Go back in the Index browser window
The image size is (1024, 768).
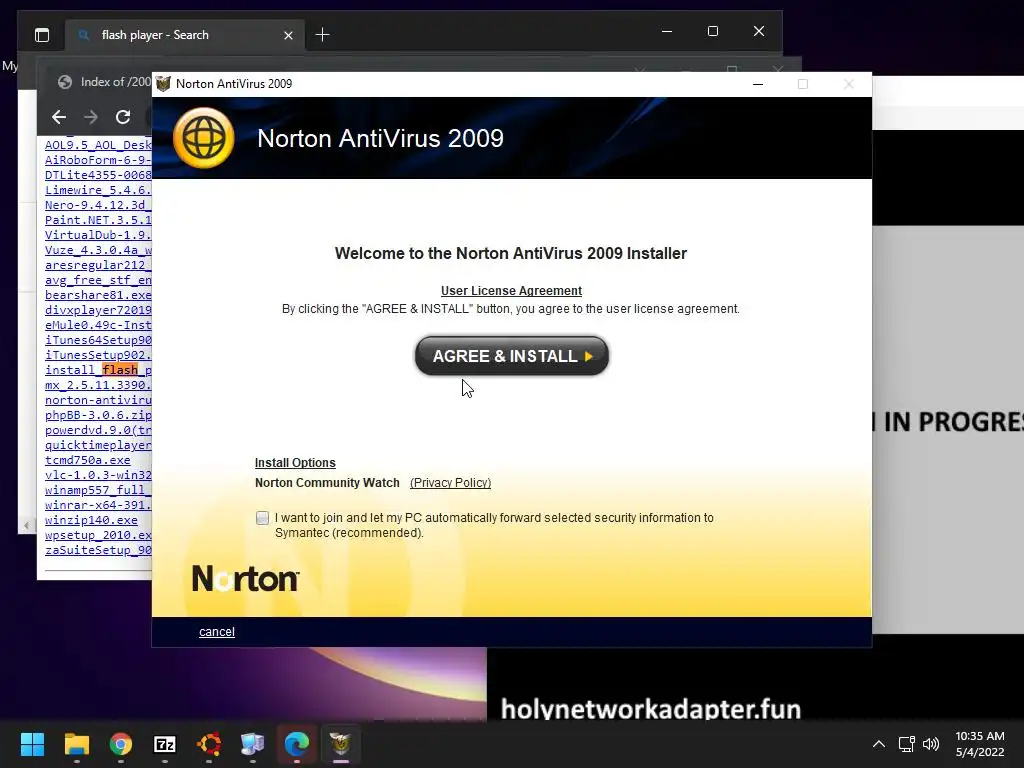point(59,117)
